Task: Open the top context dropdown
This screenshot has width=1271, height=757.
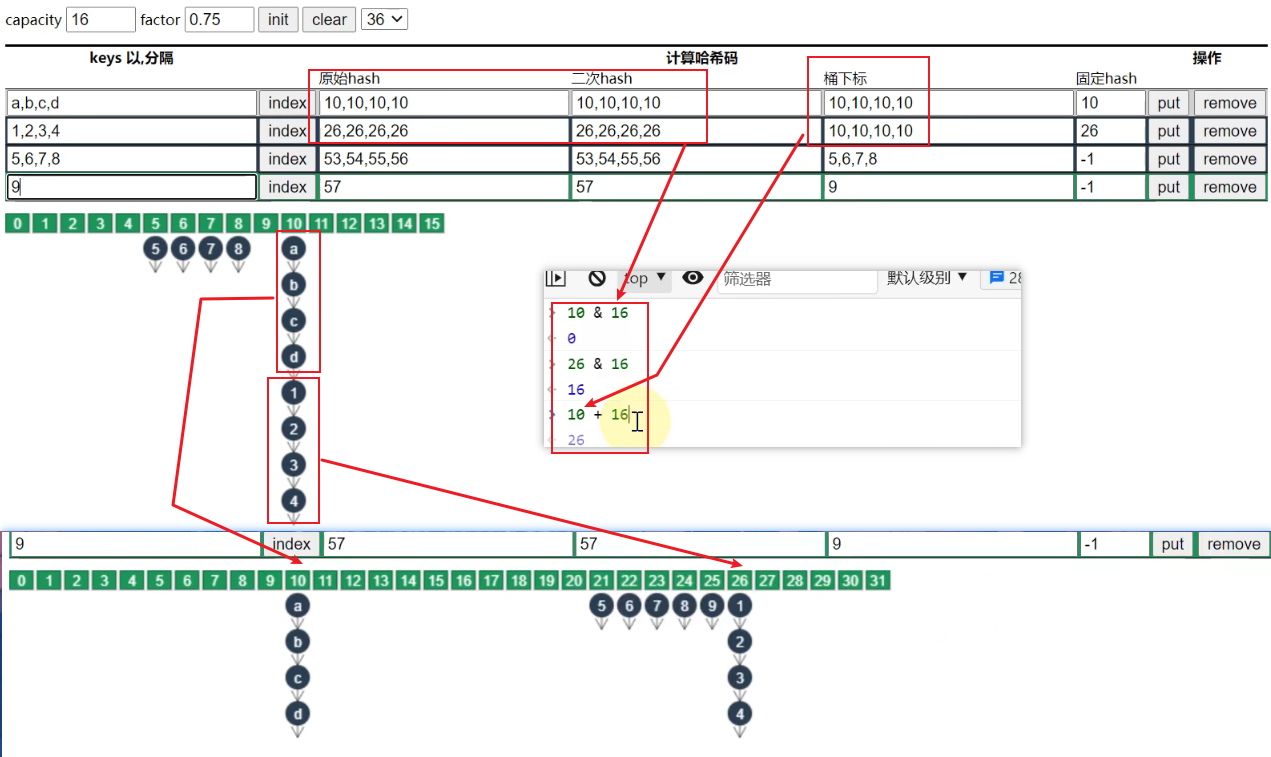Action: click(645, 278)
